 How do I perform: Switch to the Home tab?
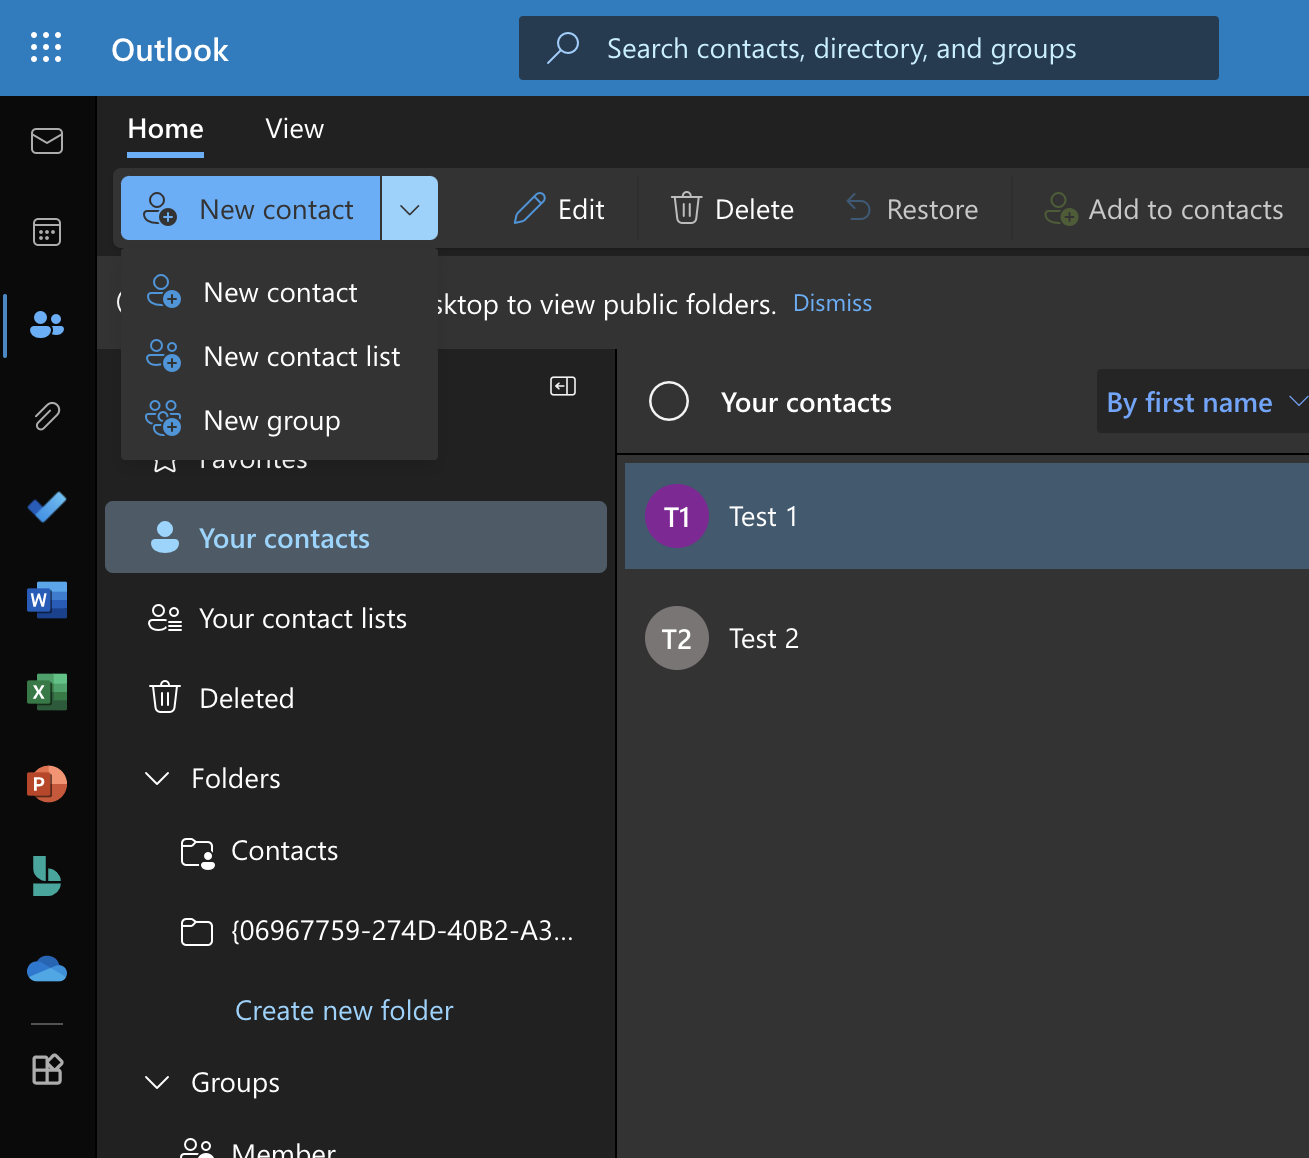[x=166, y=129]
